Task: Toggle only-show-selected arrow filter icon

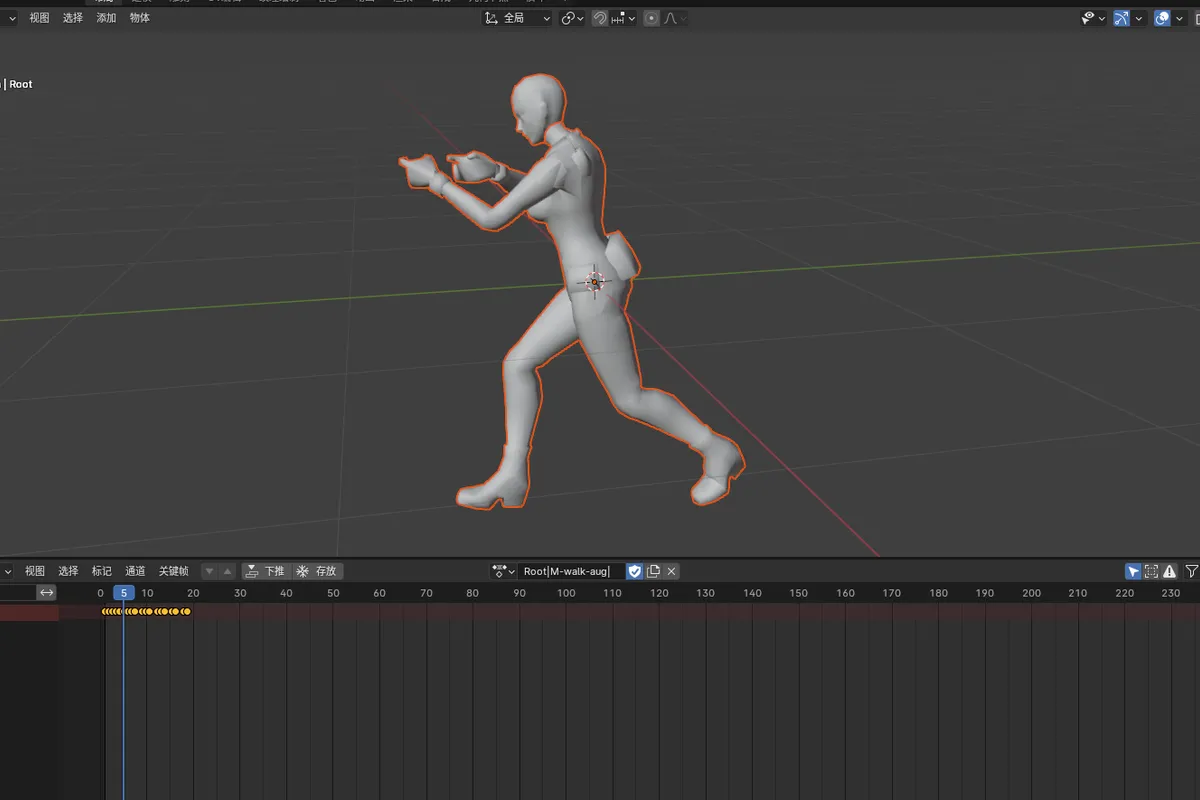Action: pyautogui.click(x=1133, y=571)
